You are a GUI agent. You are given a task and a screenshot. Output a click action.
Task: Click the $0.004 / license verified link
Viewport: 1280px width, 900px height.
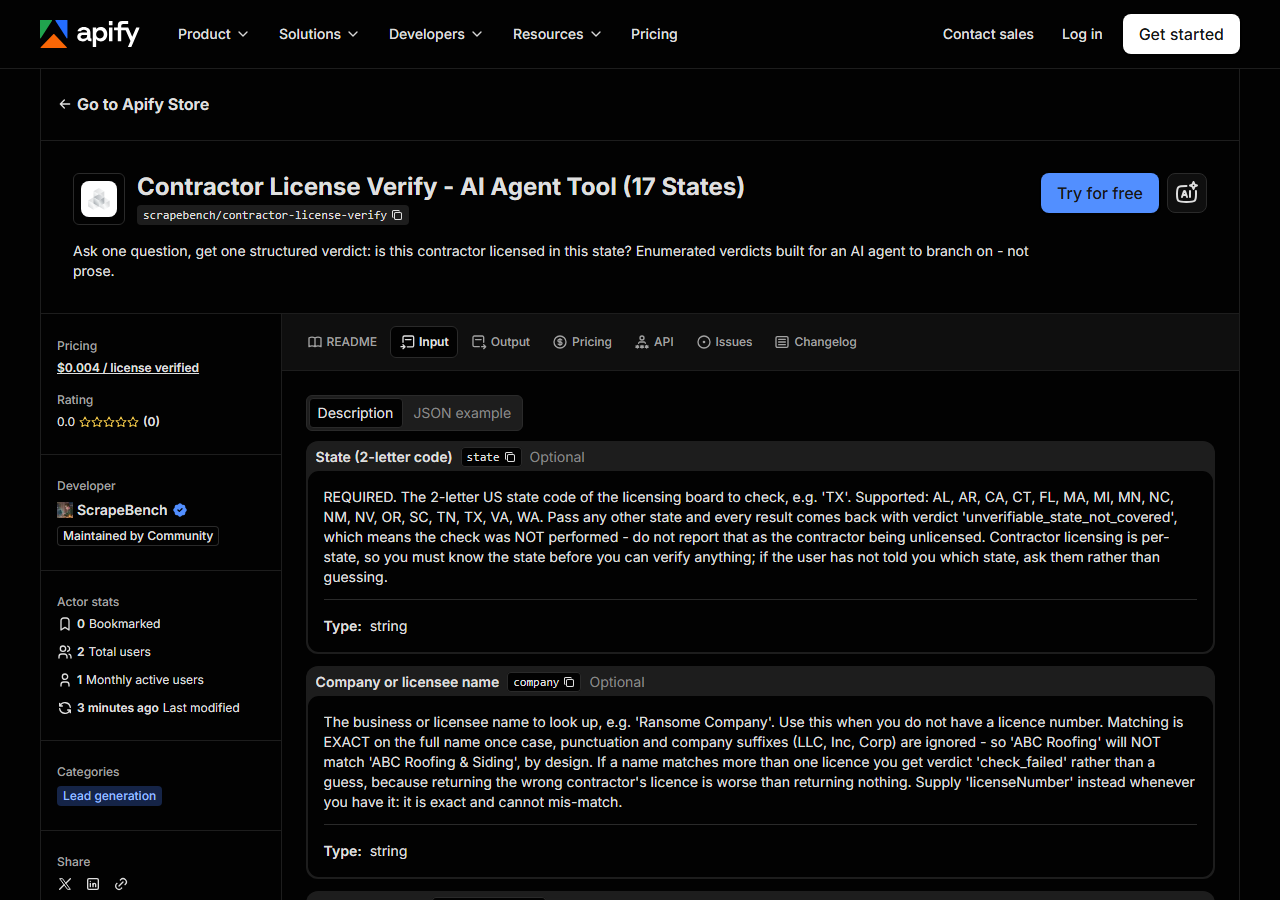click(128, 368)
